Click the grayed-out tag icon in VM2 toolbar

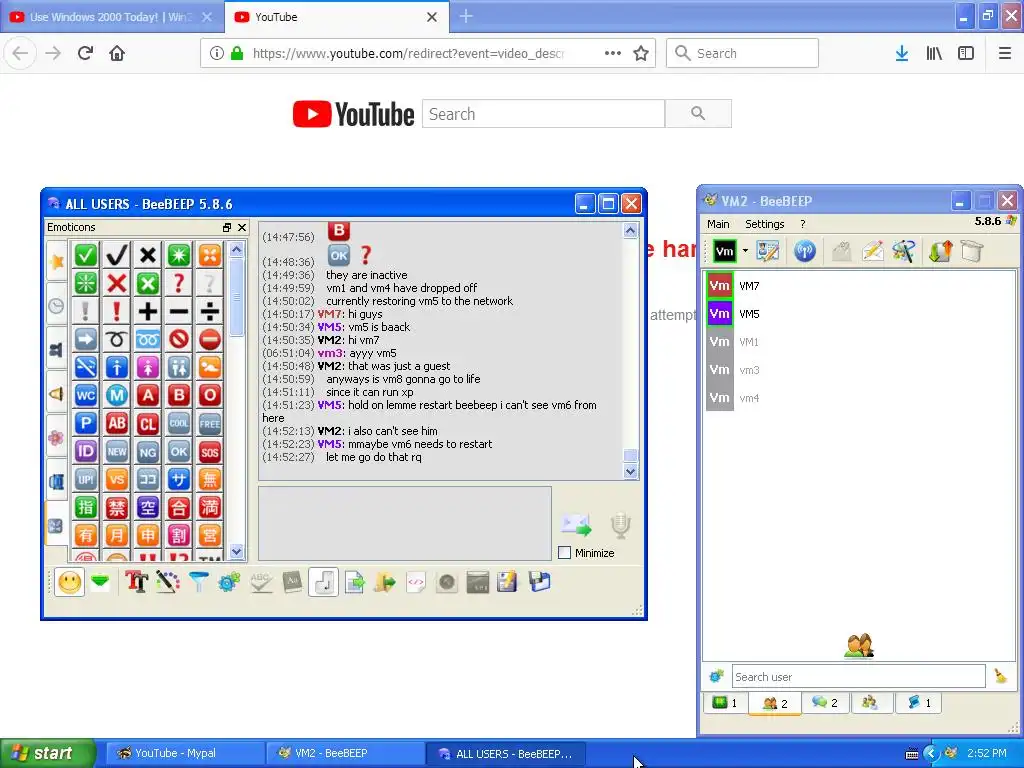pos(842,251)
